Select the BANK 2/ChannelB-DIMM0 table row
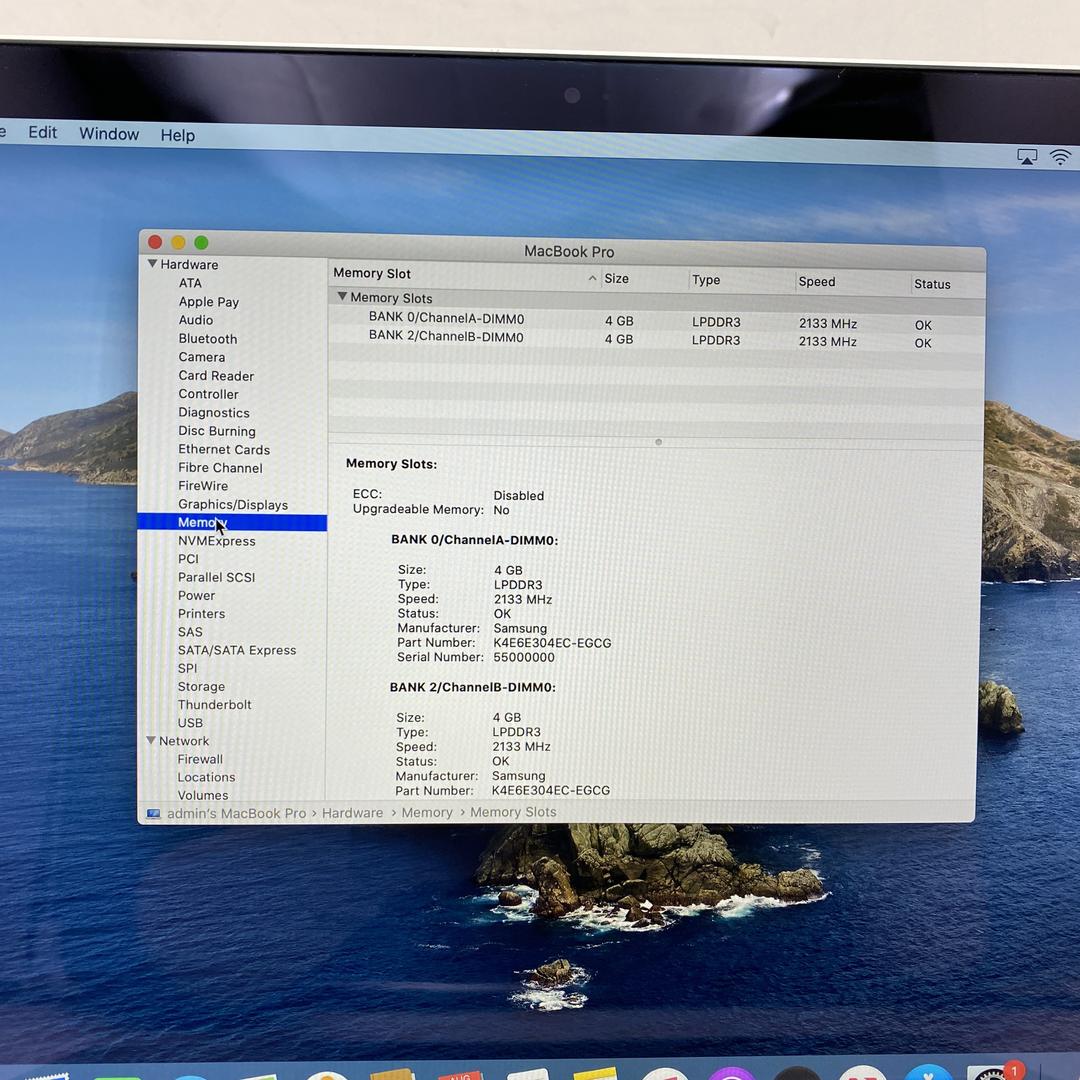Screen dimensions: 1080x1080 656,340
